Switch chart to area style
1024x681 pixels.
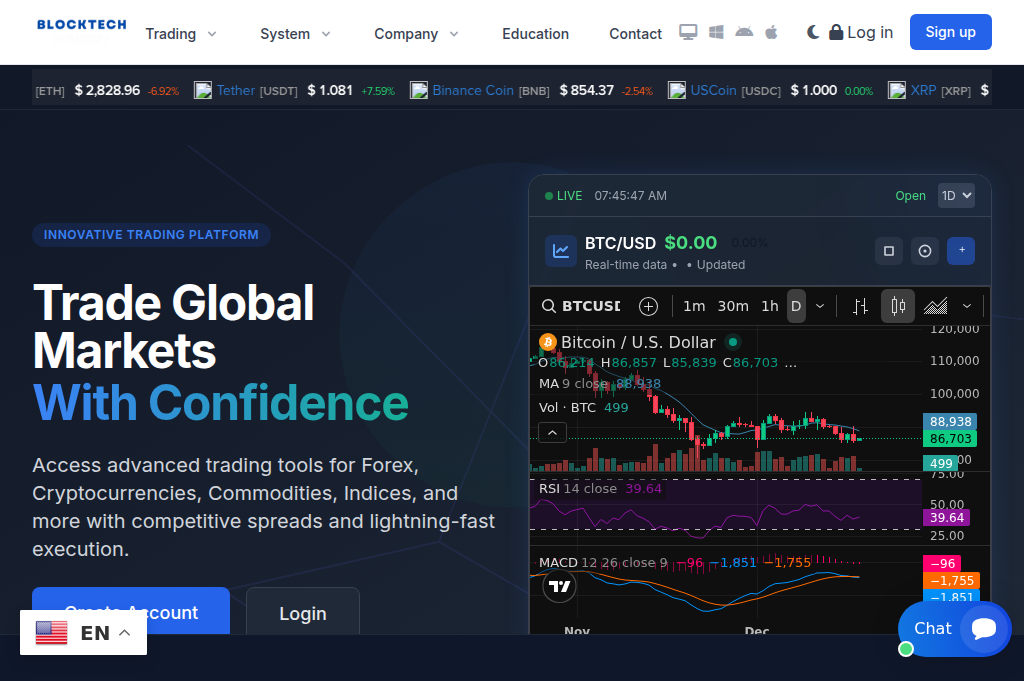tap(936, 306)
